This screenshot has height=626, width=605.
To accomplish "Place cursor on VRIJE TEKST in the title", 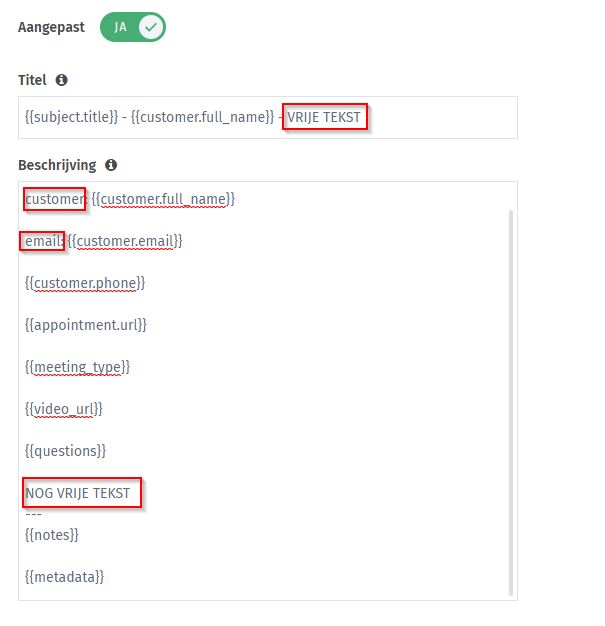I will [x=324, y=117].
